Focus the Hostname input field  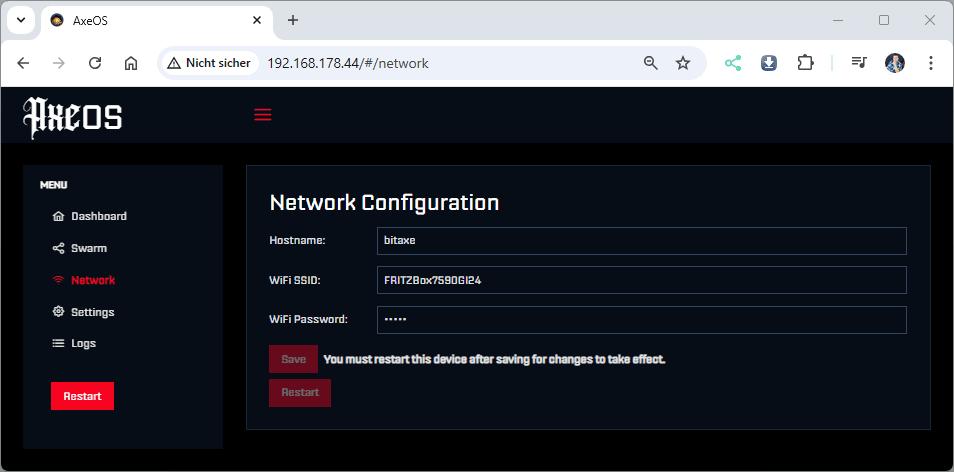point(641,241)
